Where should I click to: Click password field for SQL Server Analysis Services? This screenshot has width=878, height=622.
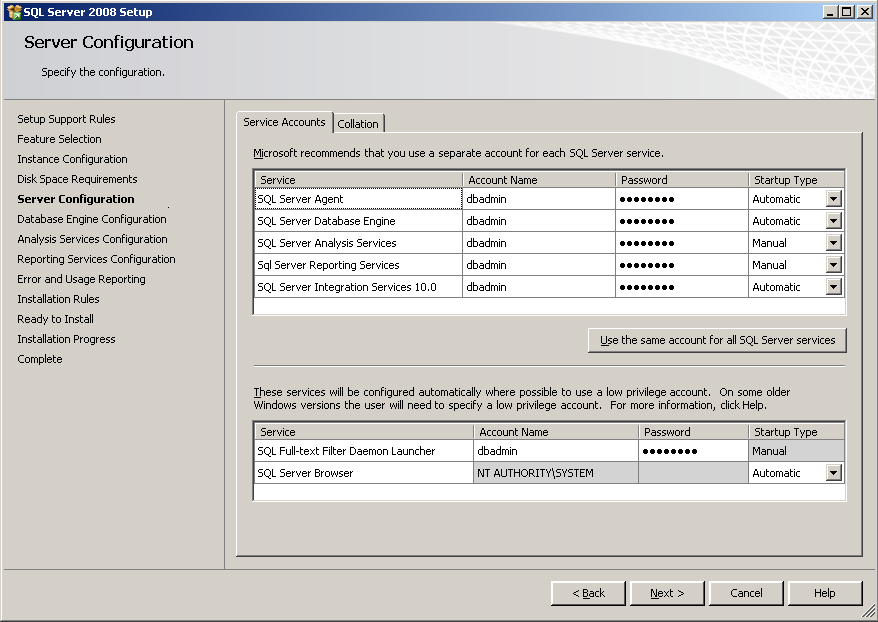tap(682, 242)
